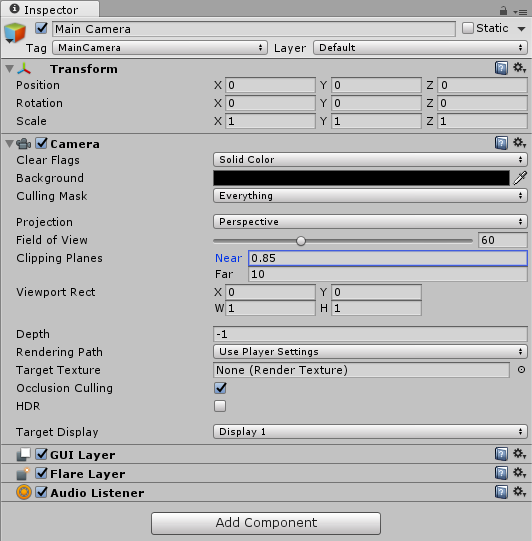532x541 pixels.
Task: Open the GUI Layer gear settings menu
Action: tap(519, 454)
